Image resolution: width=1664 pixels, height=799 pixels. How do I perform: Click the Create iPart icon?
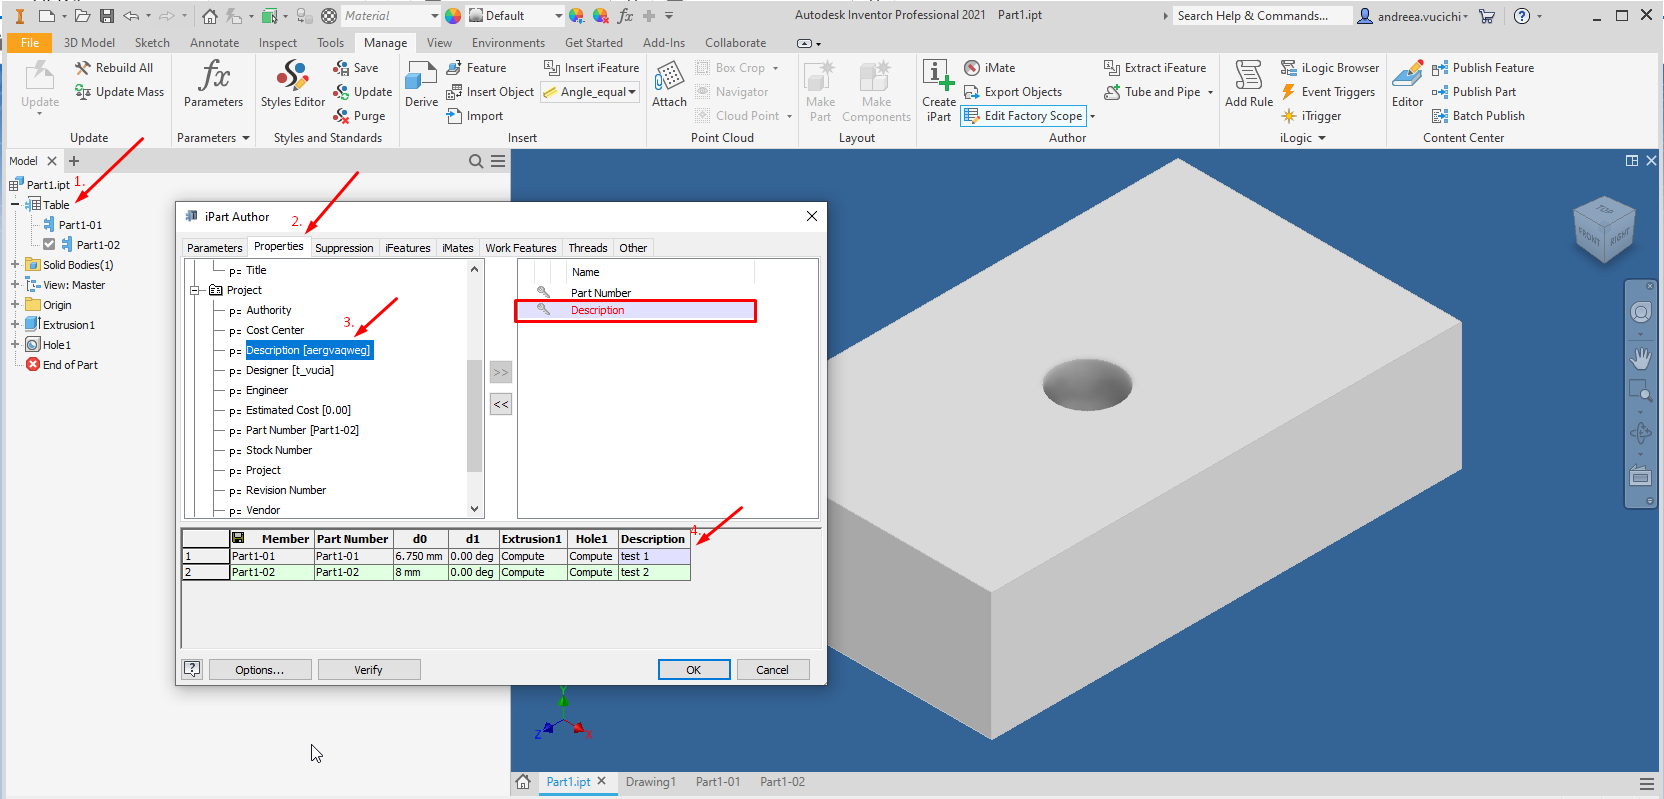point(938,90)
